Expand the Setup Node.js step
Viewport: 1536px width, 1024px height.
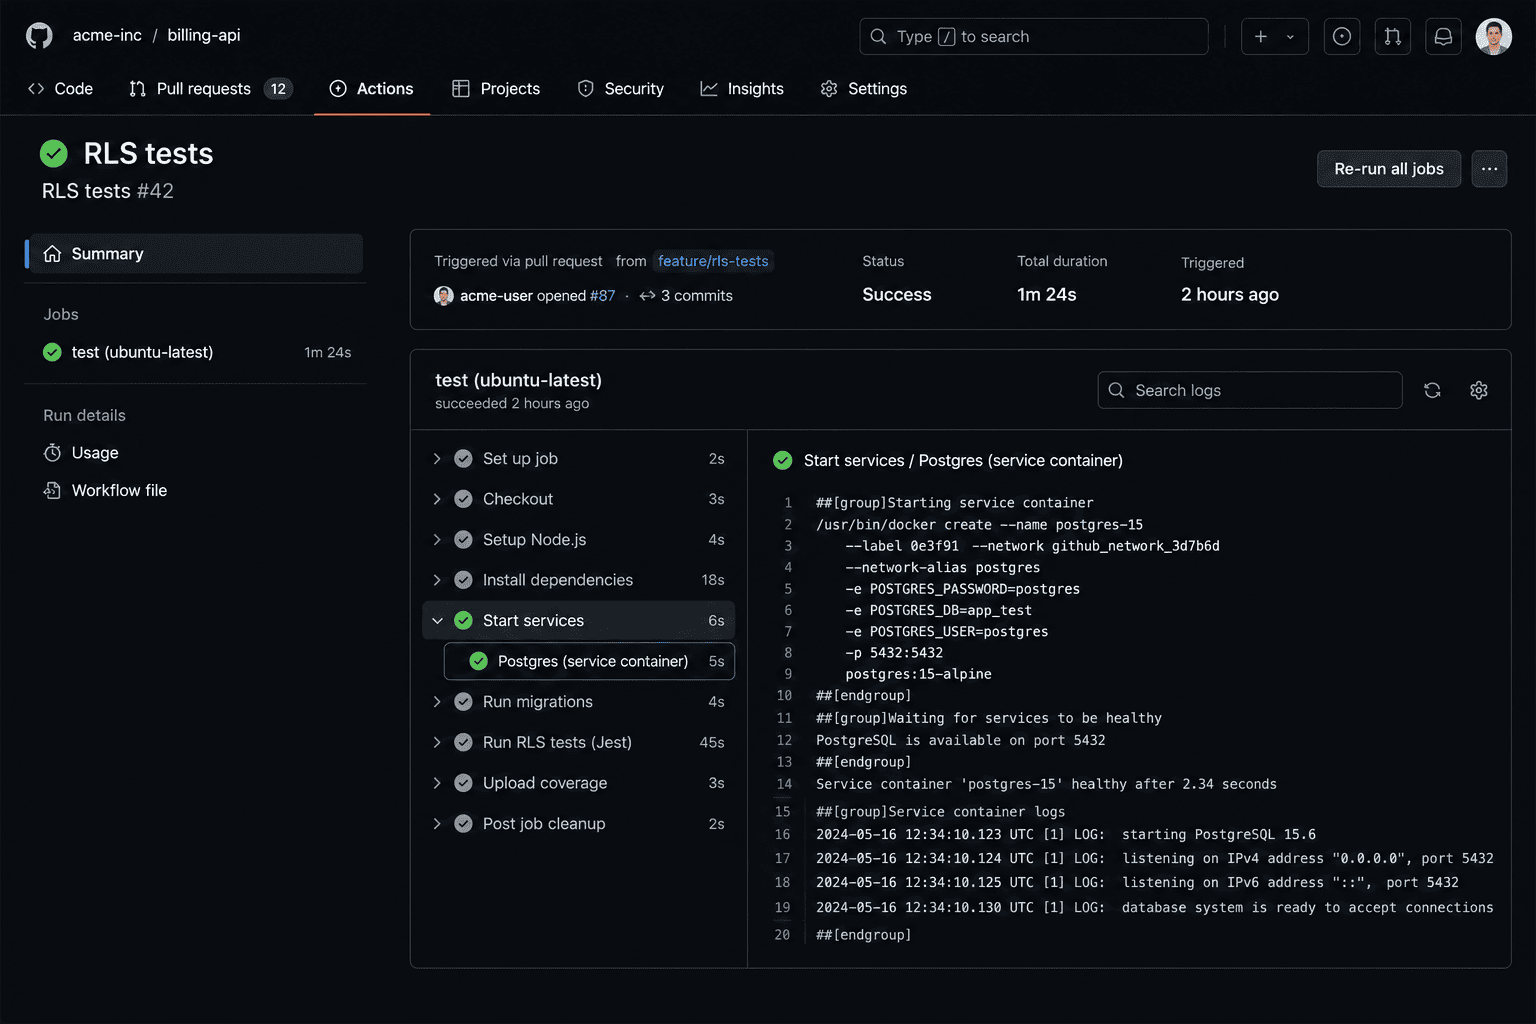pyautogui.click(x=437, y=539)
